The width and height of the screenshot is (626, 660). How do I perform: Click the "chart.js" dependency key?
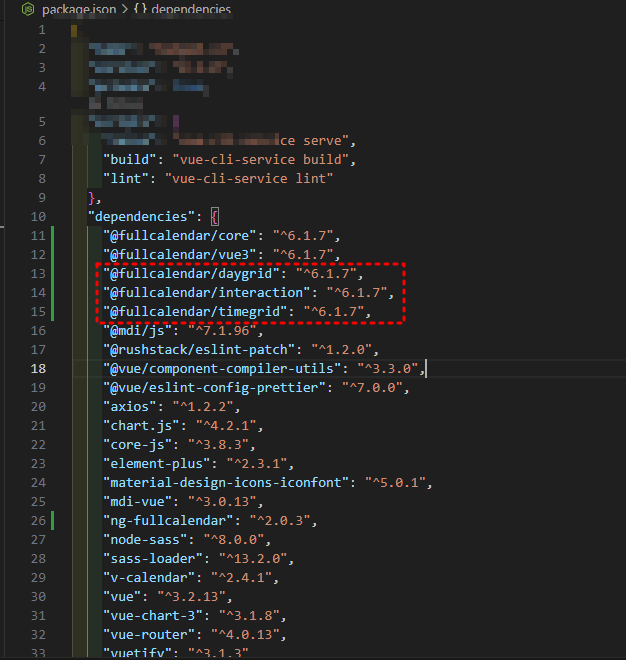click(x=141, y=426)
